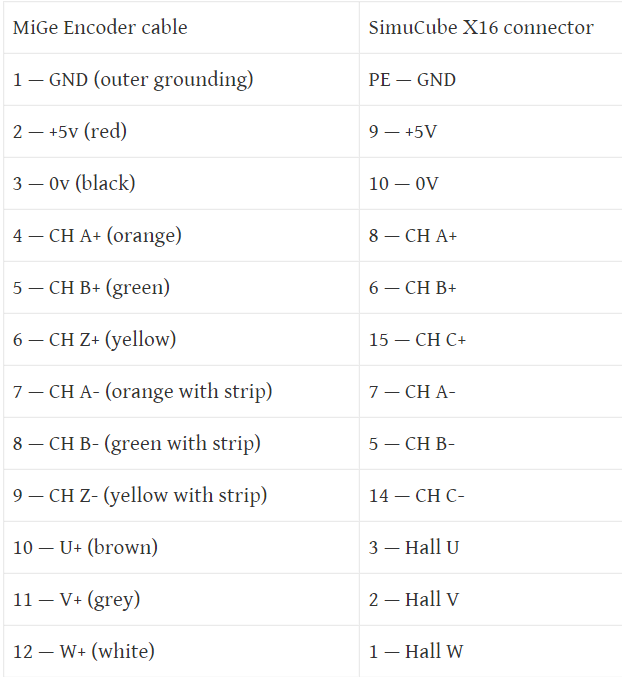Select CH A- orange with strip cell

coord(181,392)
